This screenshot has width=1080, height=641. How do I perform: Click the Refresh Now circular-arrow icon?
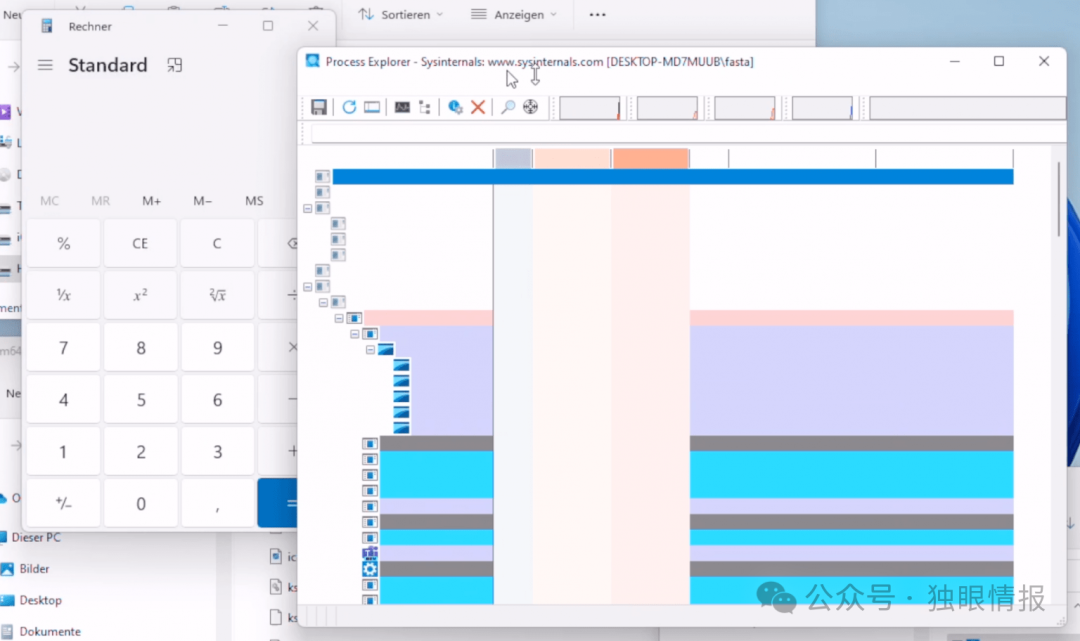coord(349,107)
